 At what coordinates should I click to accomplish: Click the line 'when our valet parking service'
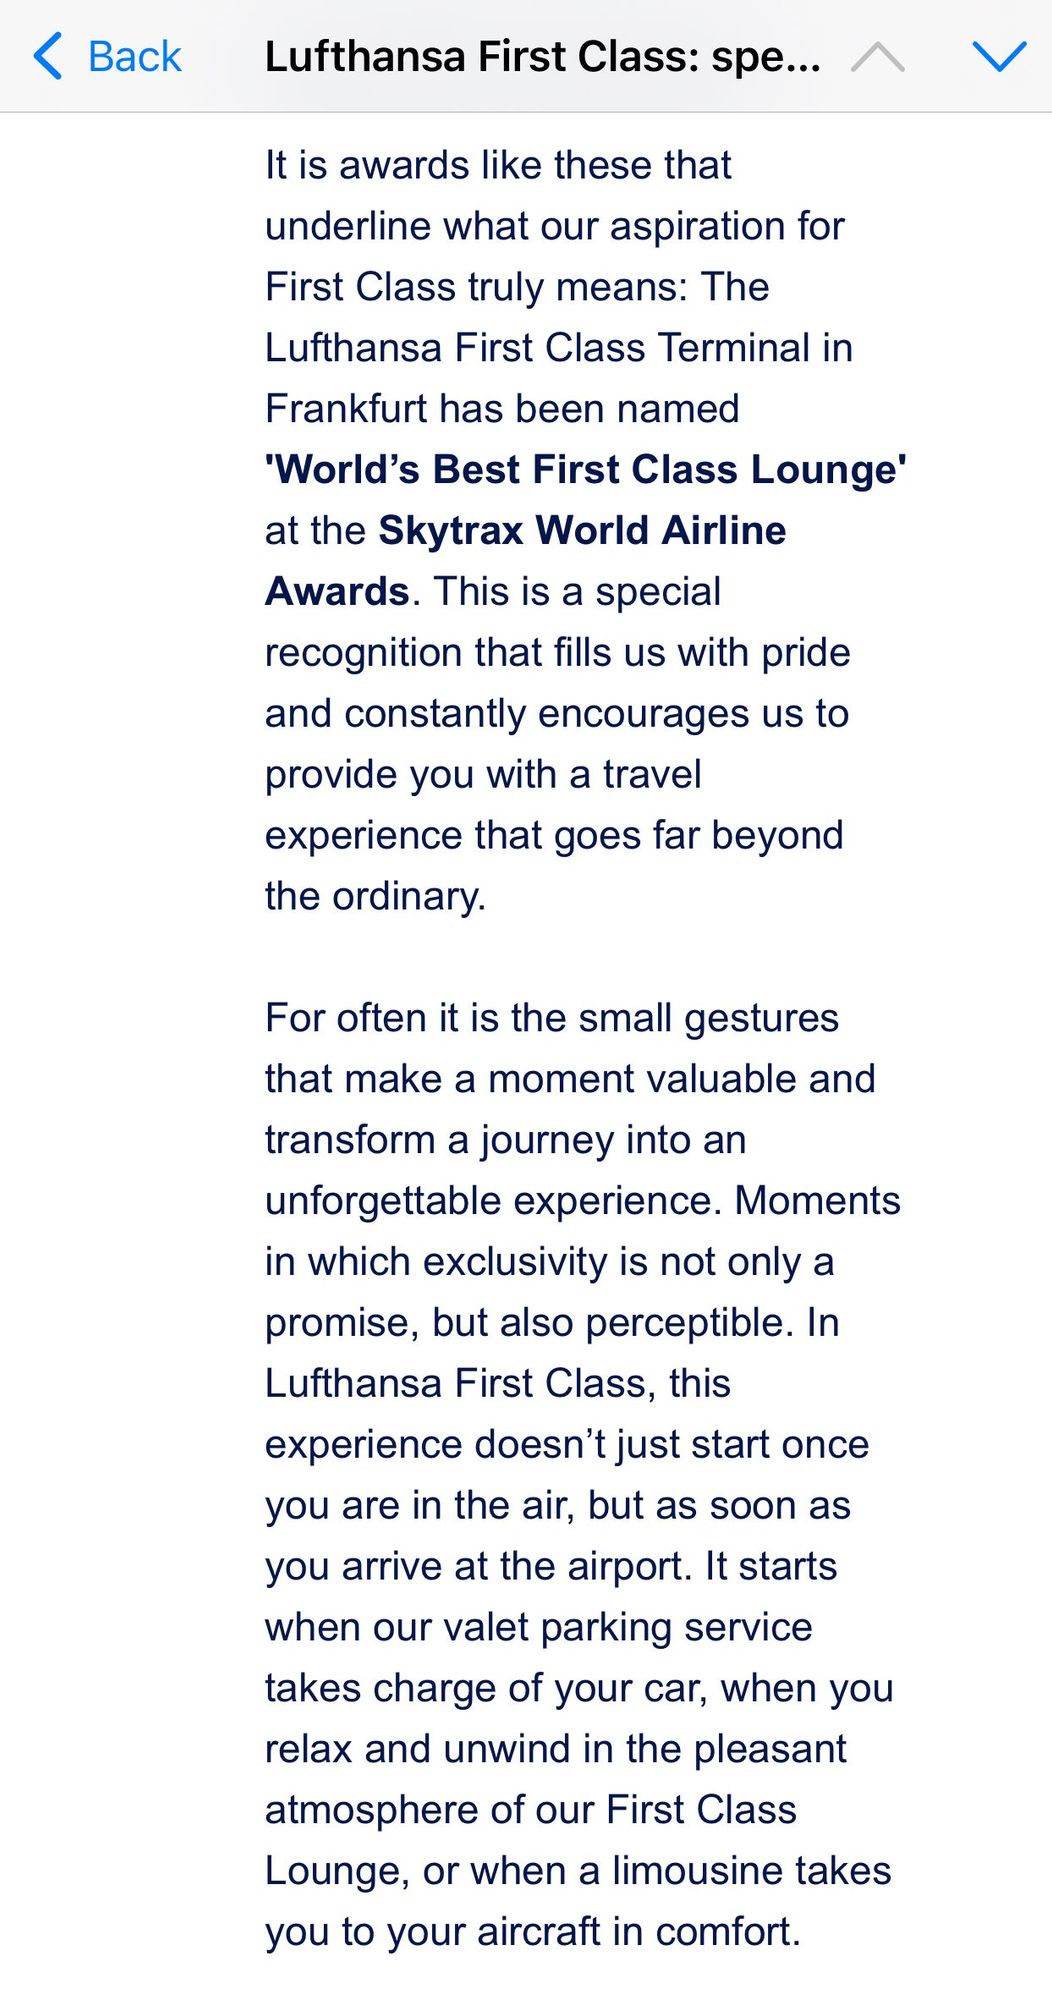click(x=539, y=1627)
